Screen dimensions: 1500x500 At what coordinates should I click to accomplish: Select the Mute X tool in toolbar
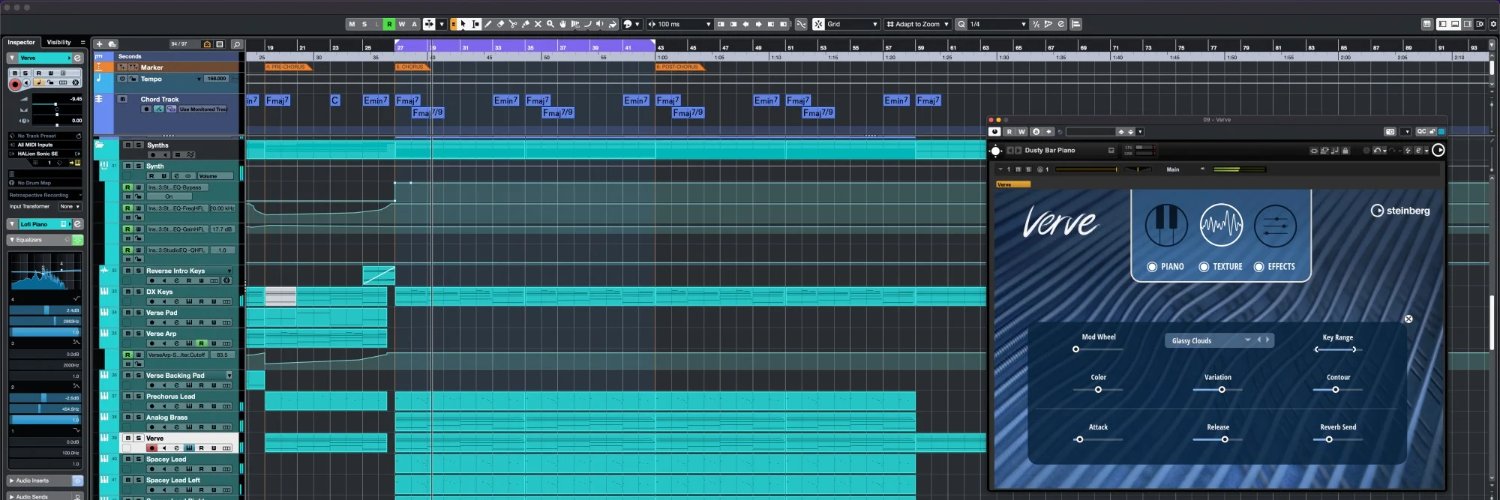pyautogui.click(x=538, y=24)
